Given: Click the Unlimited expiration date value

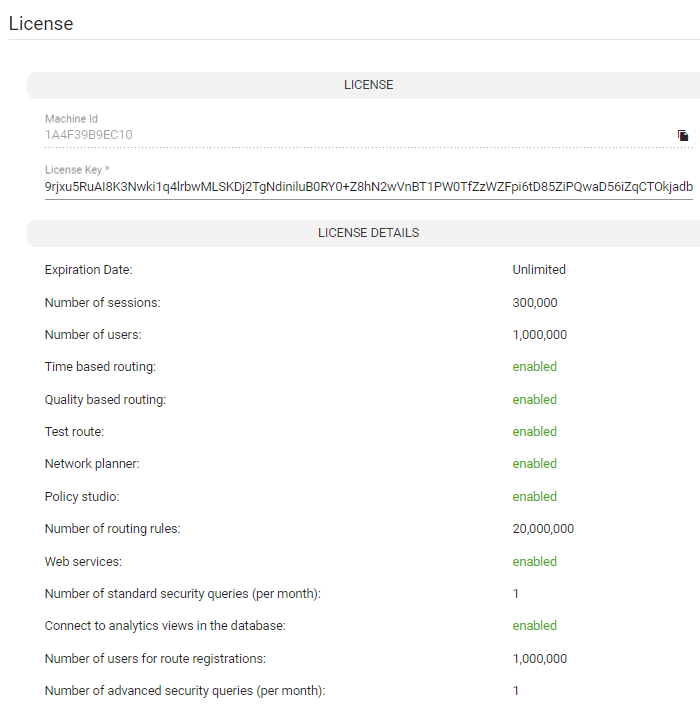Looking at the screenshot, I should click(539, 270).
